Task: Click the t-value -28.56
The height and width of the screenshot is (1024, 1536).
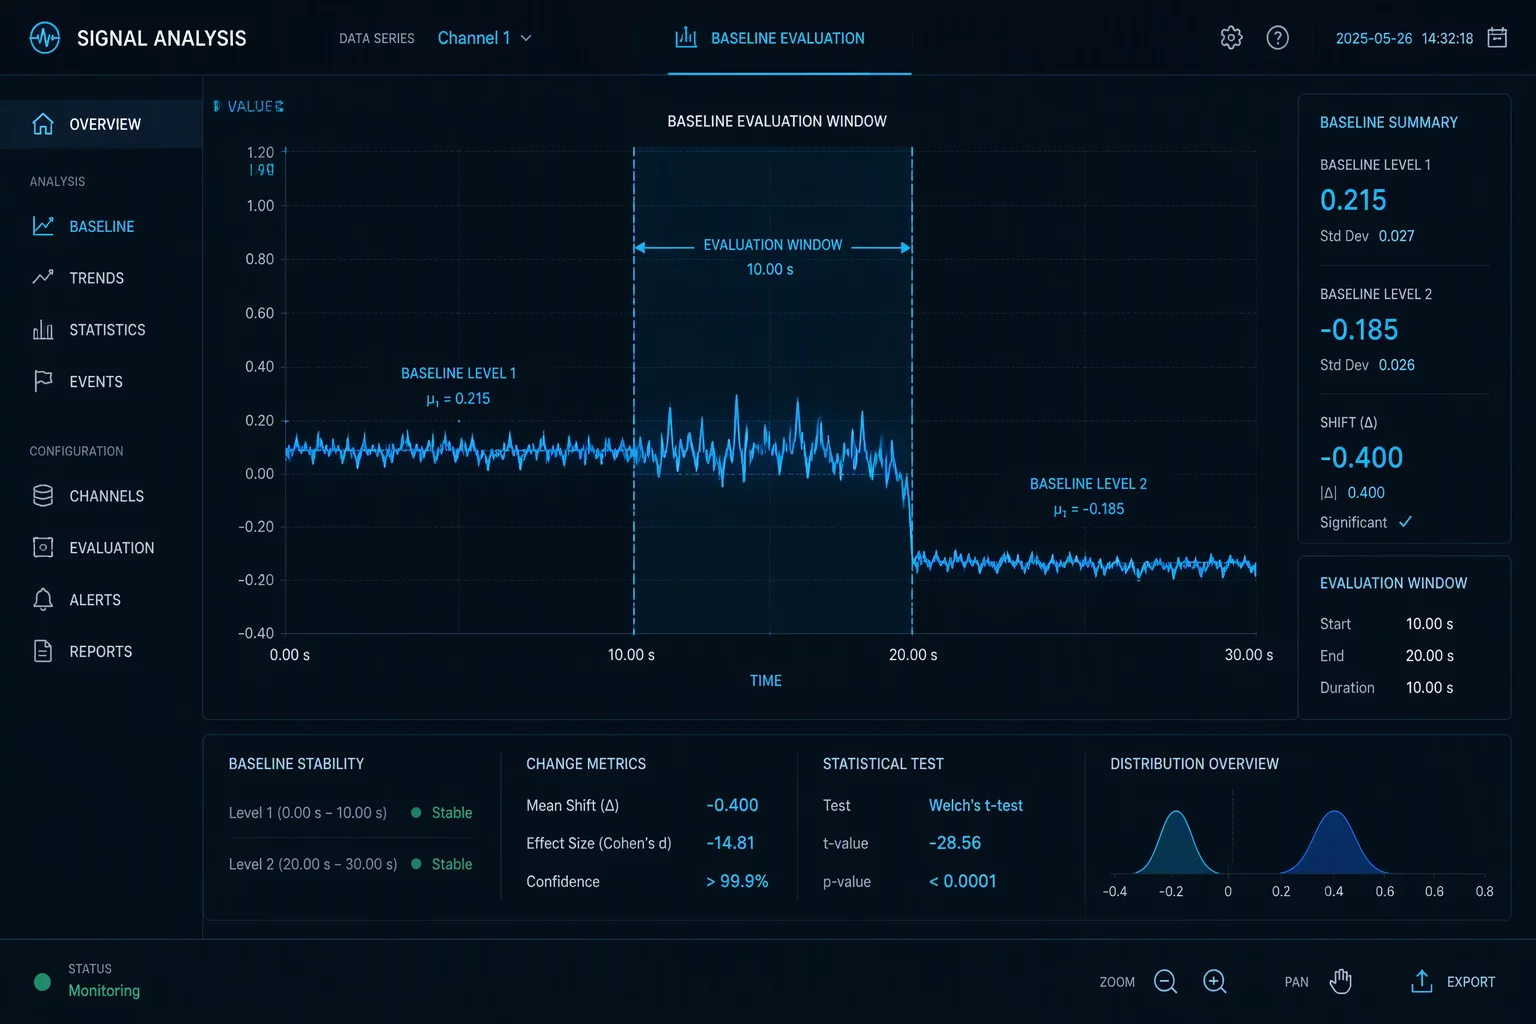Action: [x=955, y=843]
